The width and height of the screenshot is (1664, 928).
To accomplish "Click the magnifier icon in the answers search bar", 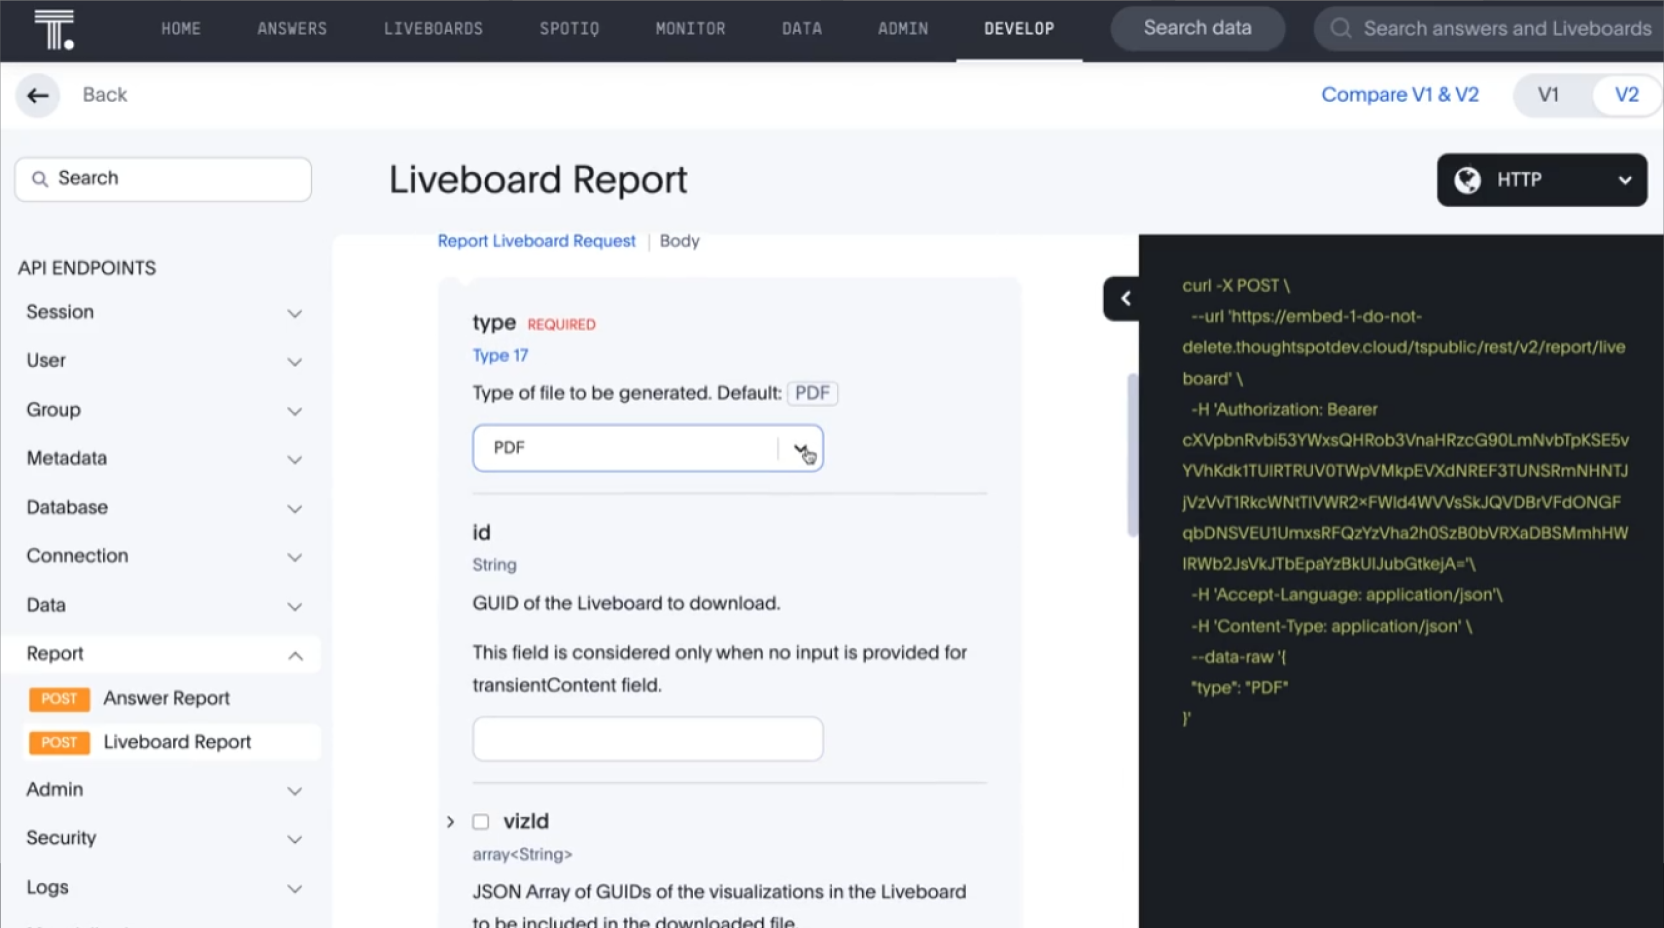I will coord(1340,28).
